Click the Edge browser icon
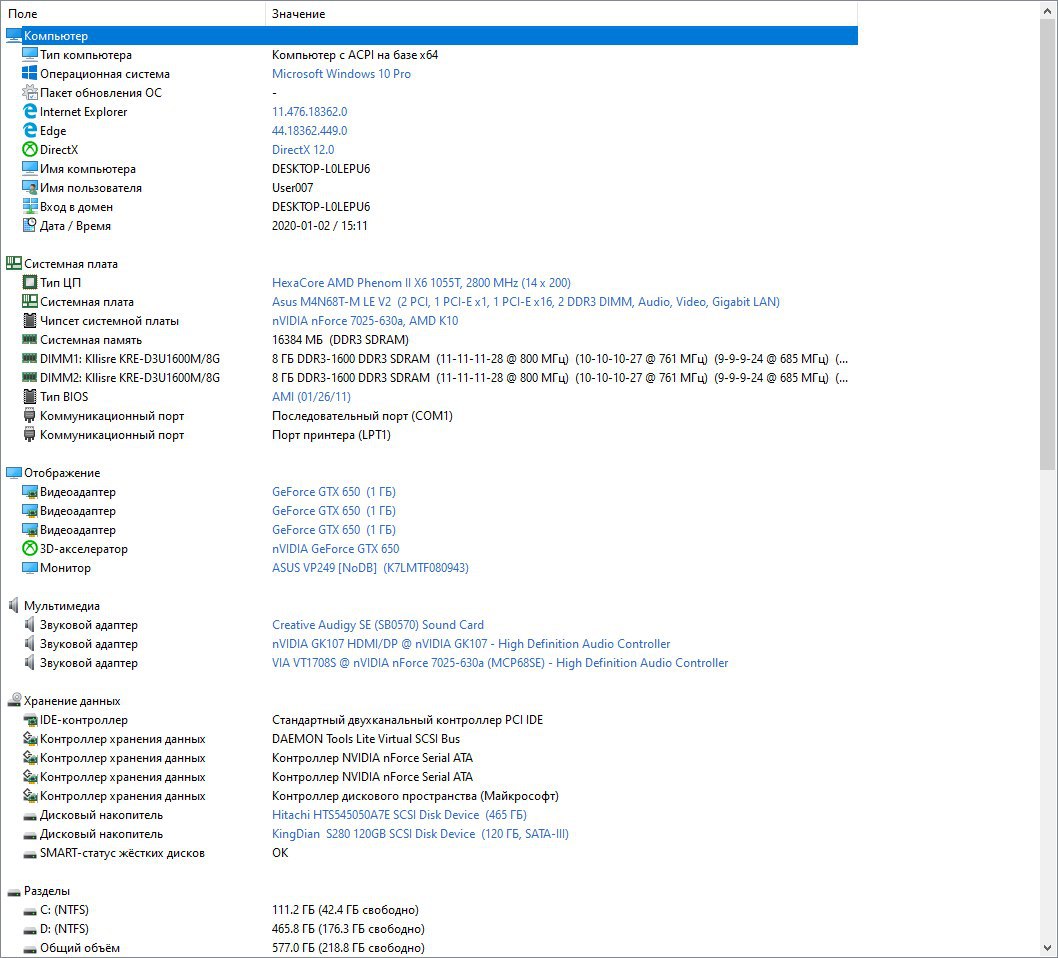1058x958 pixels. pos(29,130)
